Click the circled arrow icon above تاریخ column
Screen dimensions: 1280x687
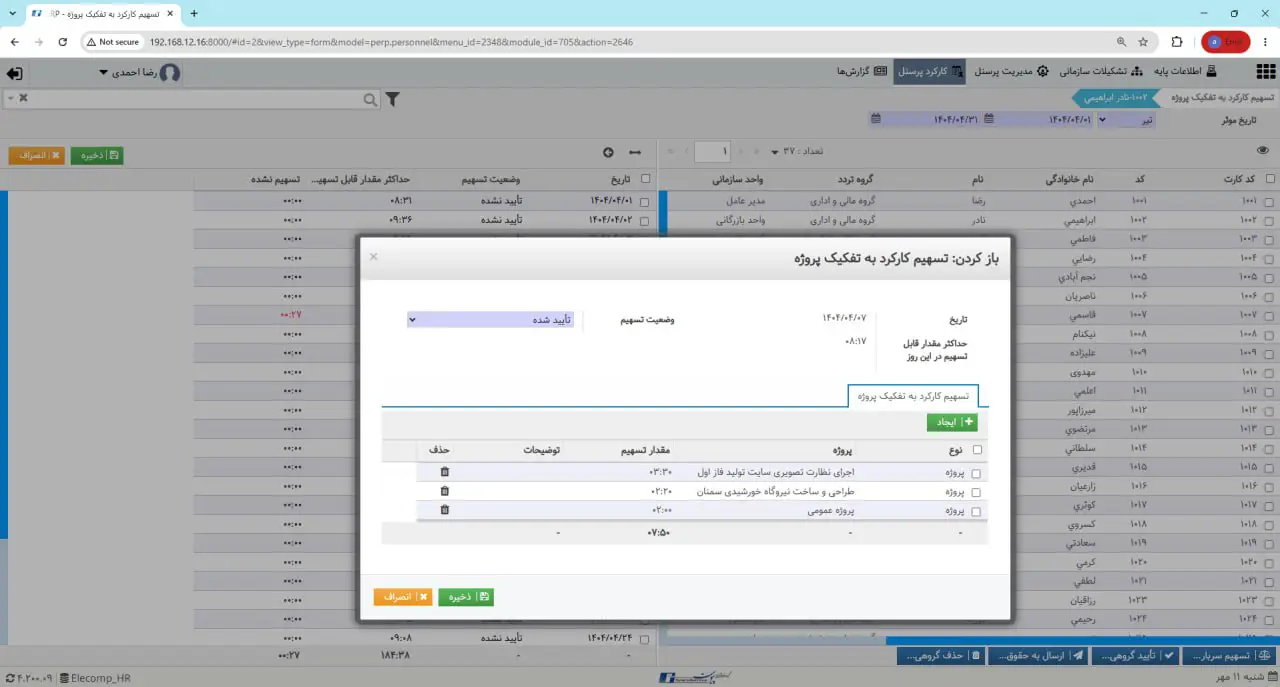coord(608,153)
